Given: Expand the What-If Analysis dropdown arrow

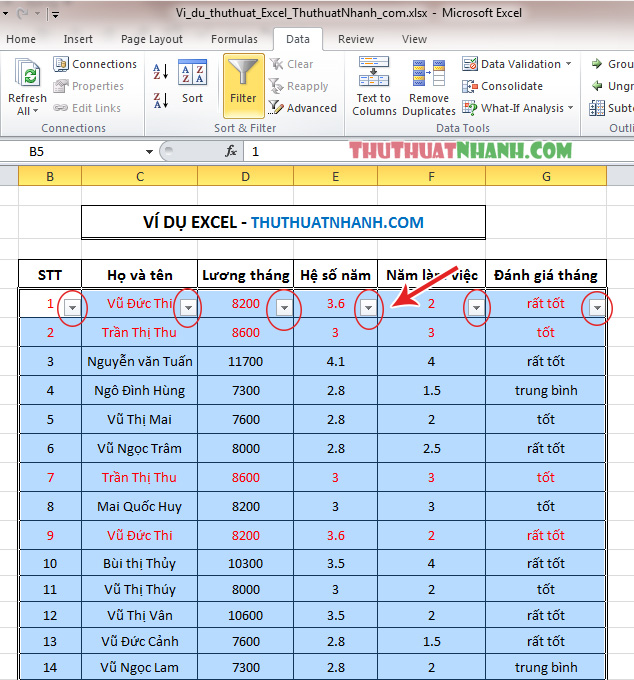Looking at the screenshot, I should click(x=570, y=108).
